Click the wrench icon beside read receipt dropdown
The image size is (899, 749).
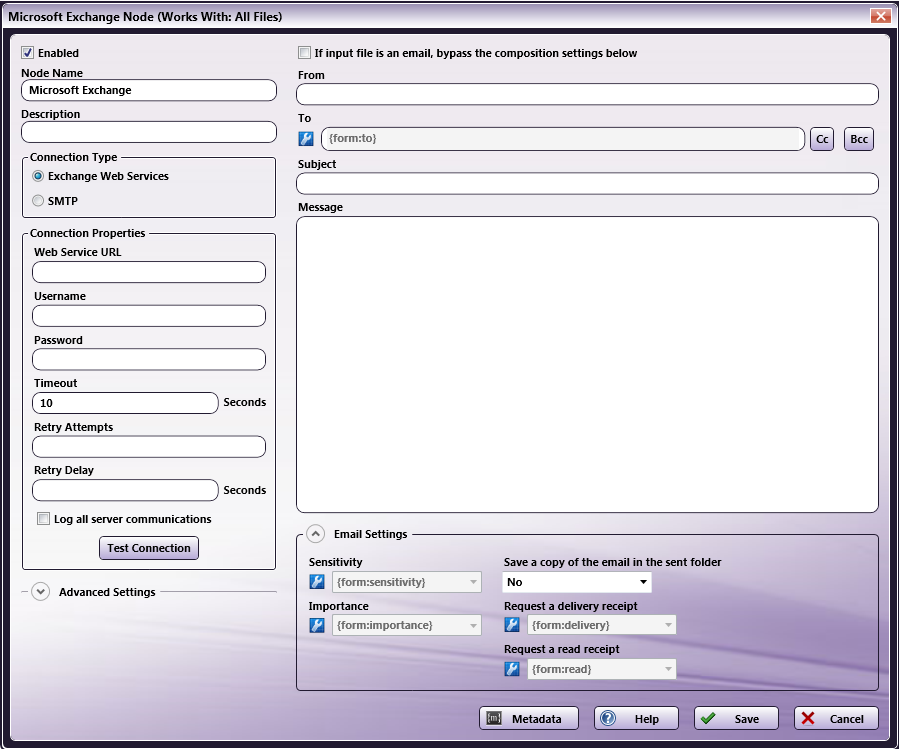pos(512,669)
